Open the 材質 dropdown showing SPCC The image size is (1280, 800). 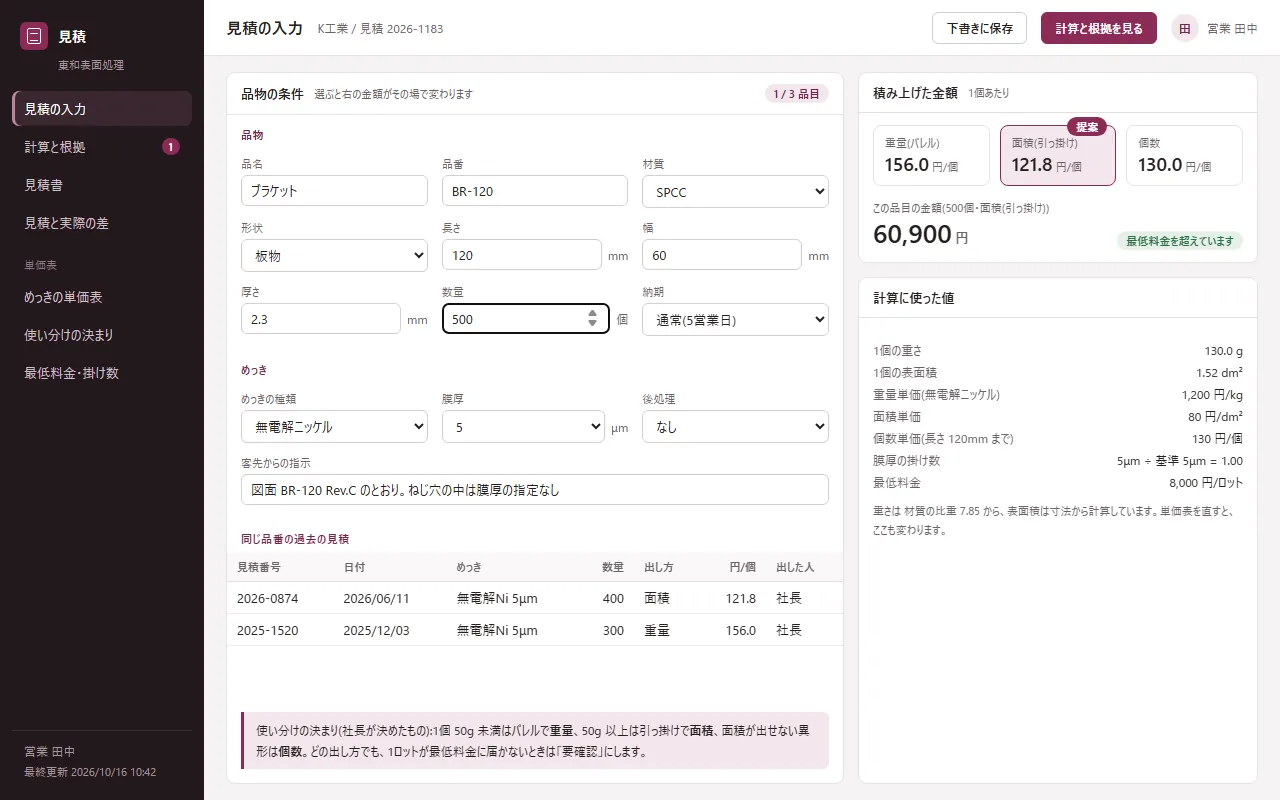click(735, 191)
